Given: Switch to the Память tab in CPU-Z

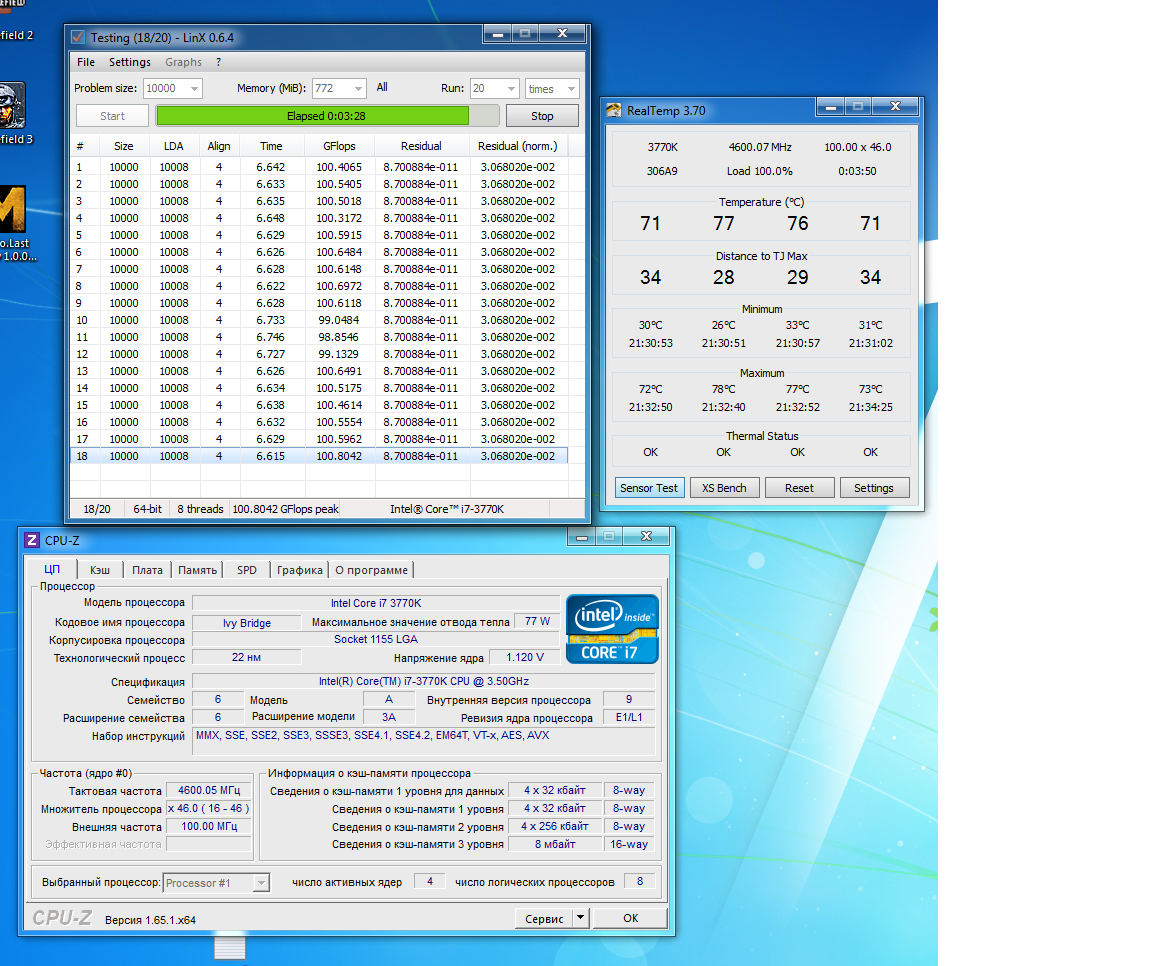Looking at the screenshot, I should coord(197,570).
